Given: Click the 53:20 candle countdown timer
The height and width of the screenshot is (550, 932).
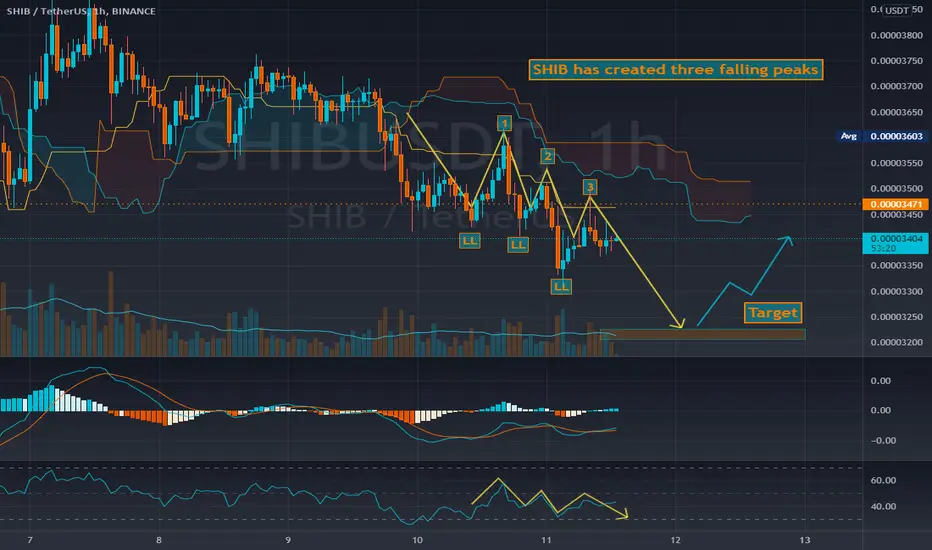Looking at the screenshot, I should tap(882, 249).
